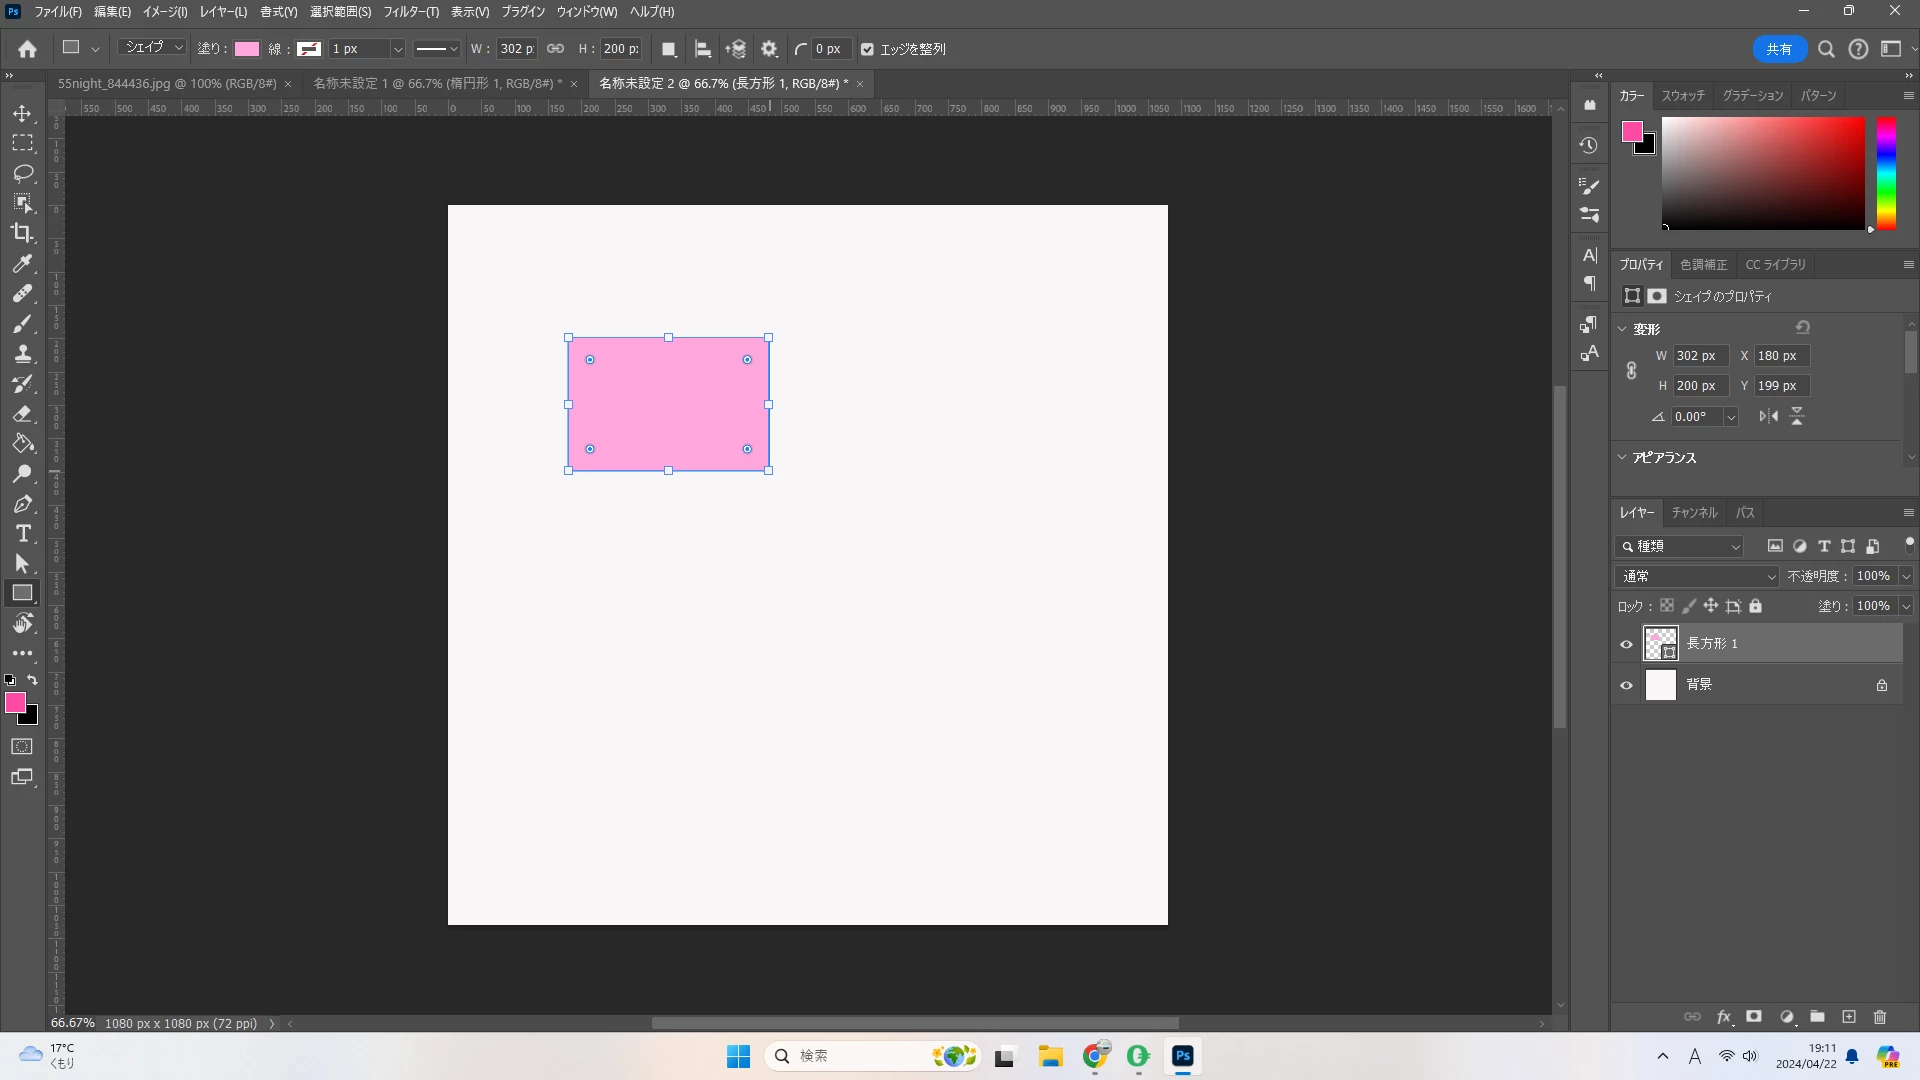Select the Move tool
Image resolution: width=1920 pixels, height=1080 pixels.
pyautogui.click(x=22, y=114)
